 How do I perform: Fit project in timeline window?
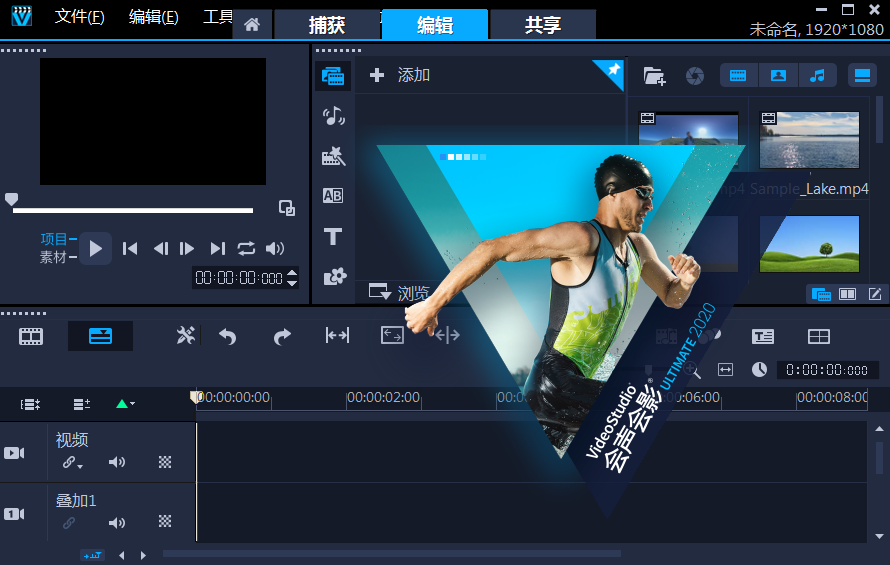coord(725,370)
